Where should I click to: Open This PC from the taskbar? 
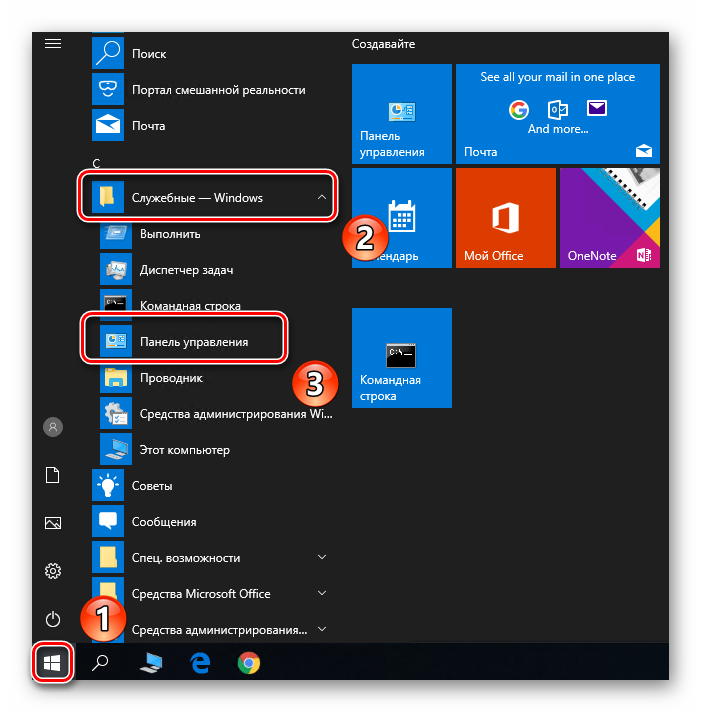[151, 663]
